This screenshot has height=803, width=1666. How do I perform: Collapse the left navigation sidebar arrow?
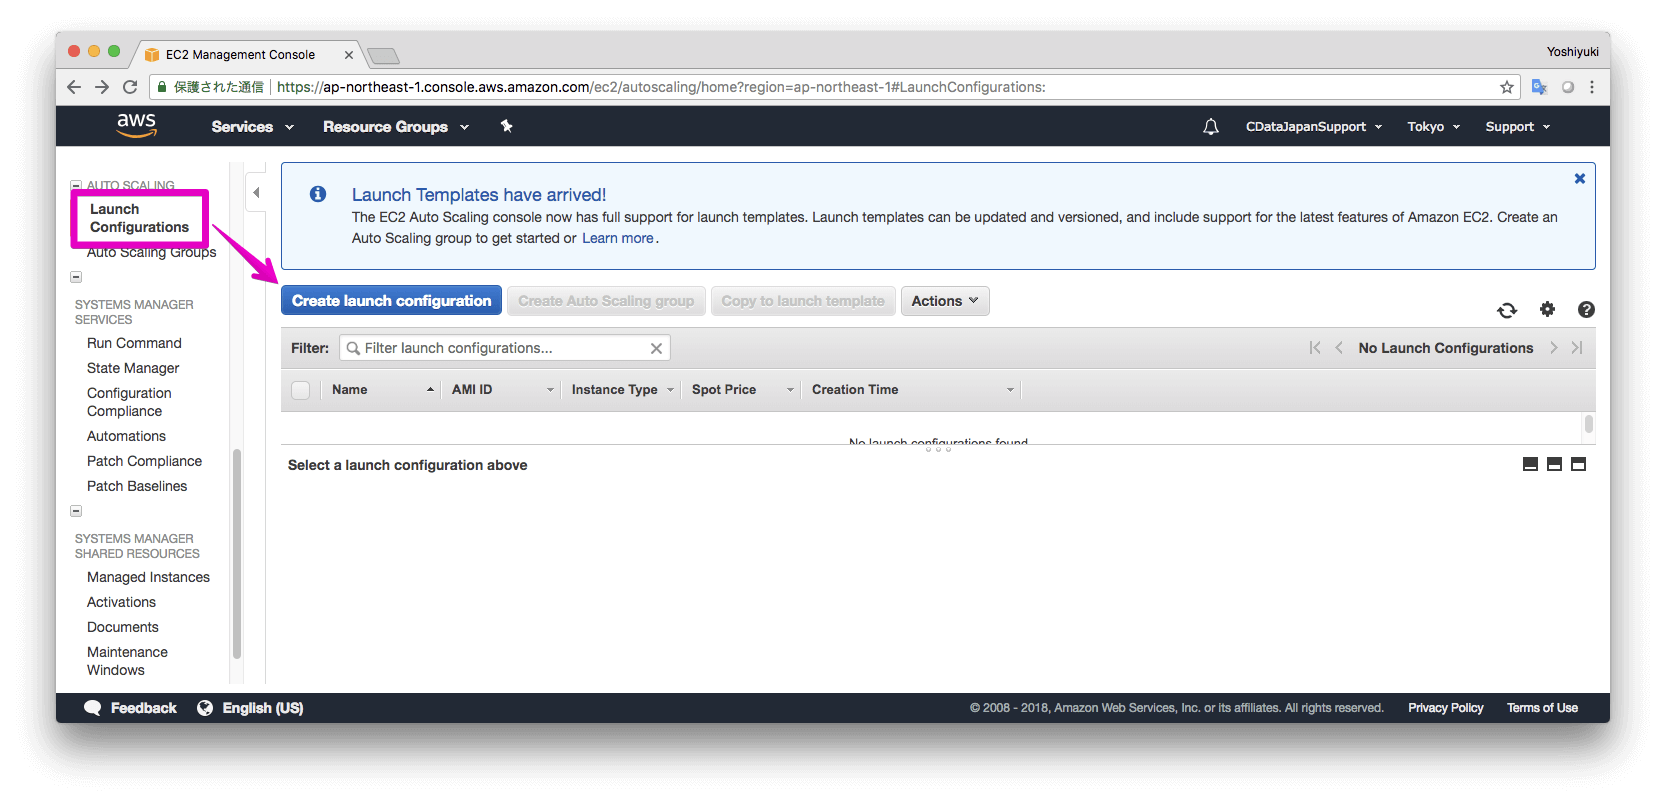coord(256,193)
